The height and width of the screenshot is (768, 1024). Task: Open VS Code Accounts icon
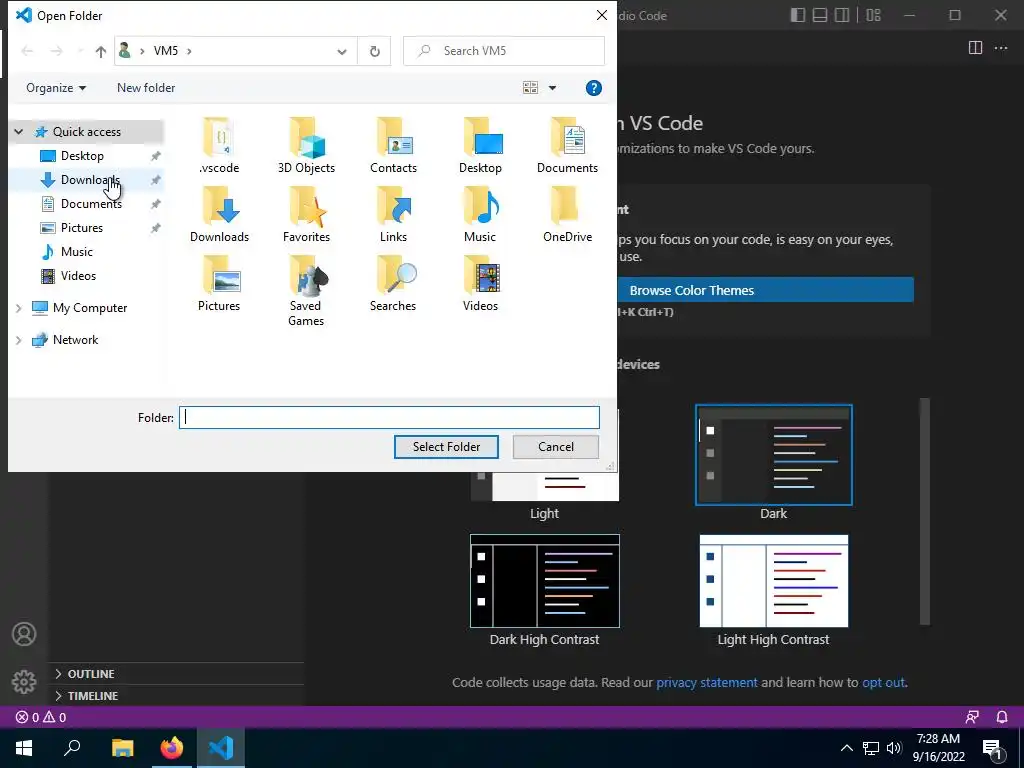(x=24, y=634)
